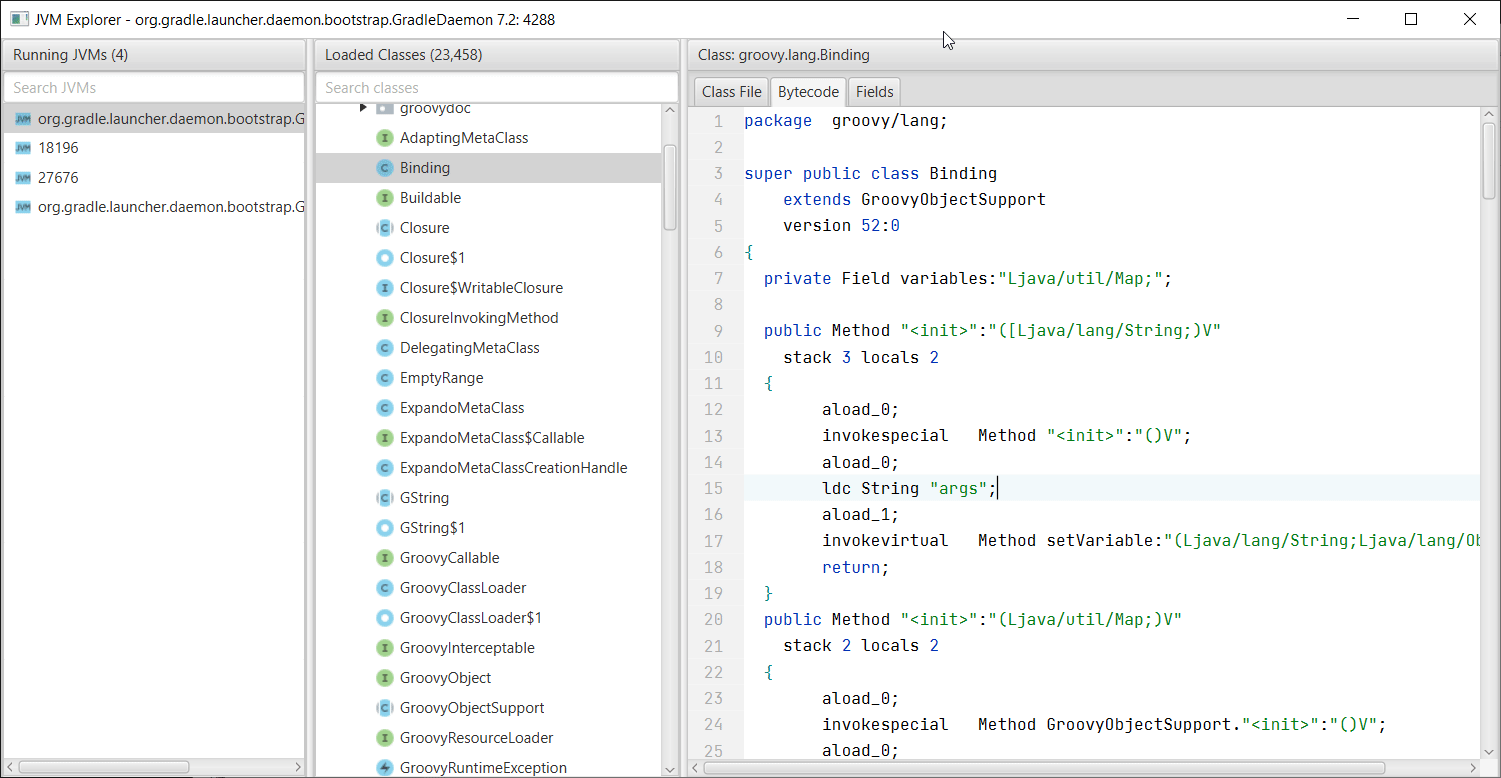Click the invokevirtual setVariable line
This screenshot has width=1501, height=778.
tap(1150, 540)
